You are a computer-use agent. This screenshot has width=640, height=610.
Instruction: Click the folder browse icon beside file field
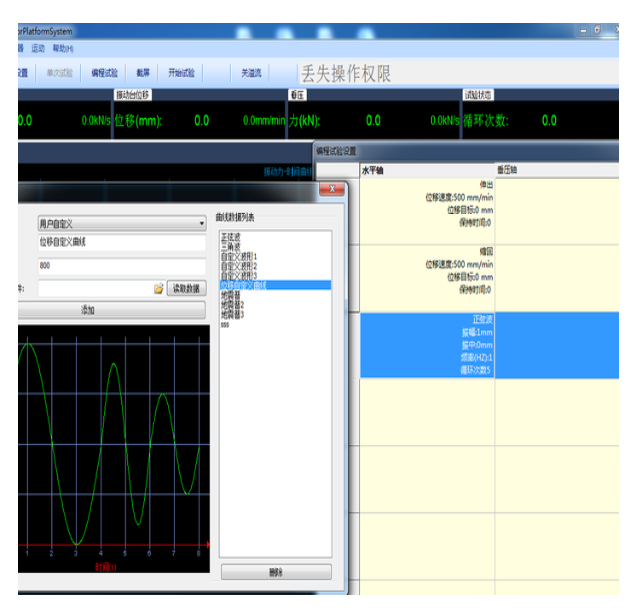tap(158, 288)
